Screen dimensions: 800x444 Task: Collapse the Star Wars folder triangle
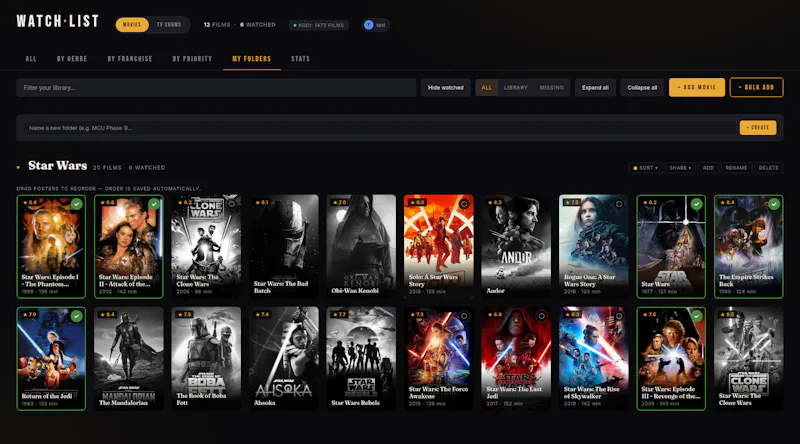click(x=18, y=167)
